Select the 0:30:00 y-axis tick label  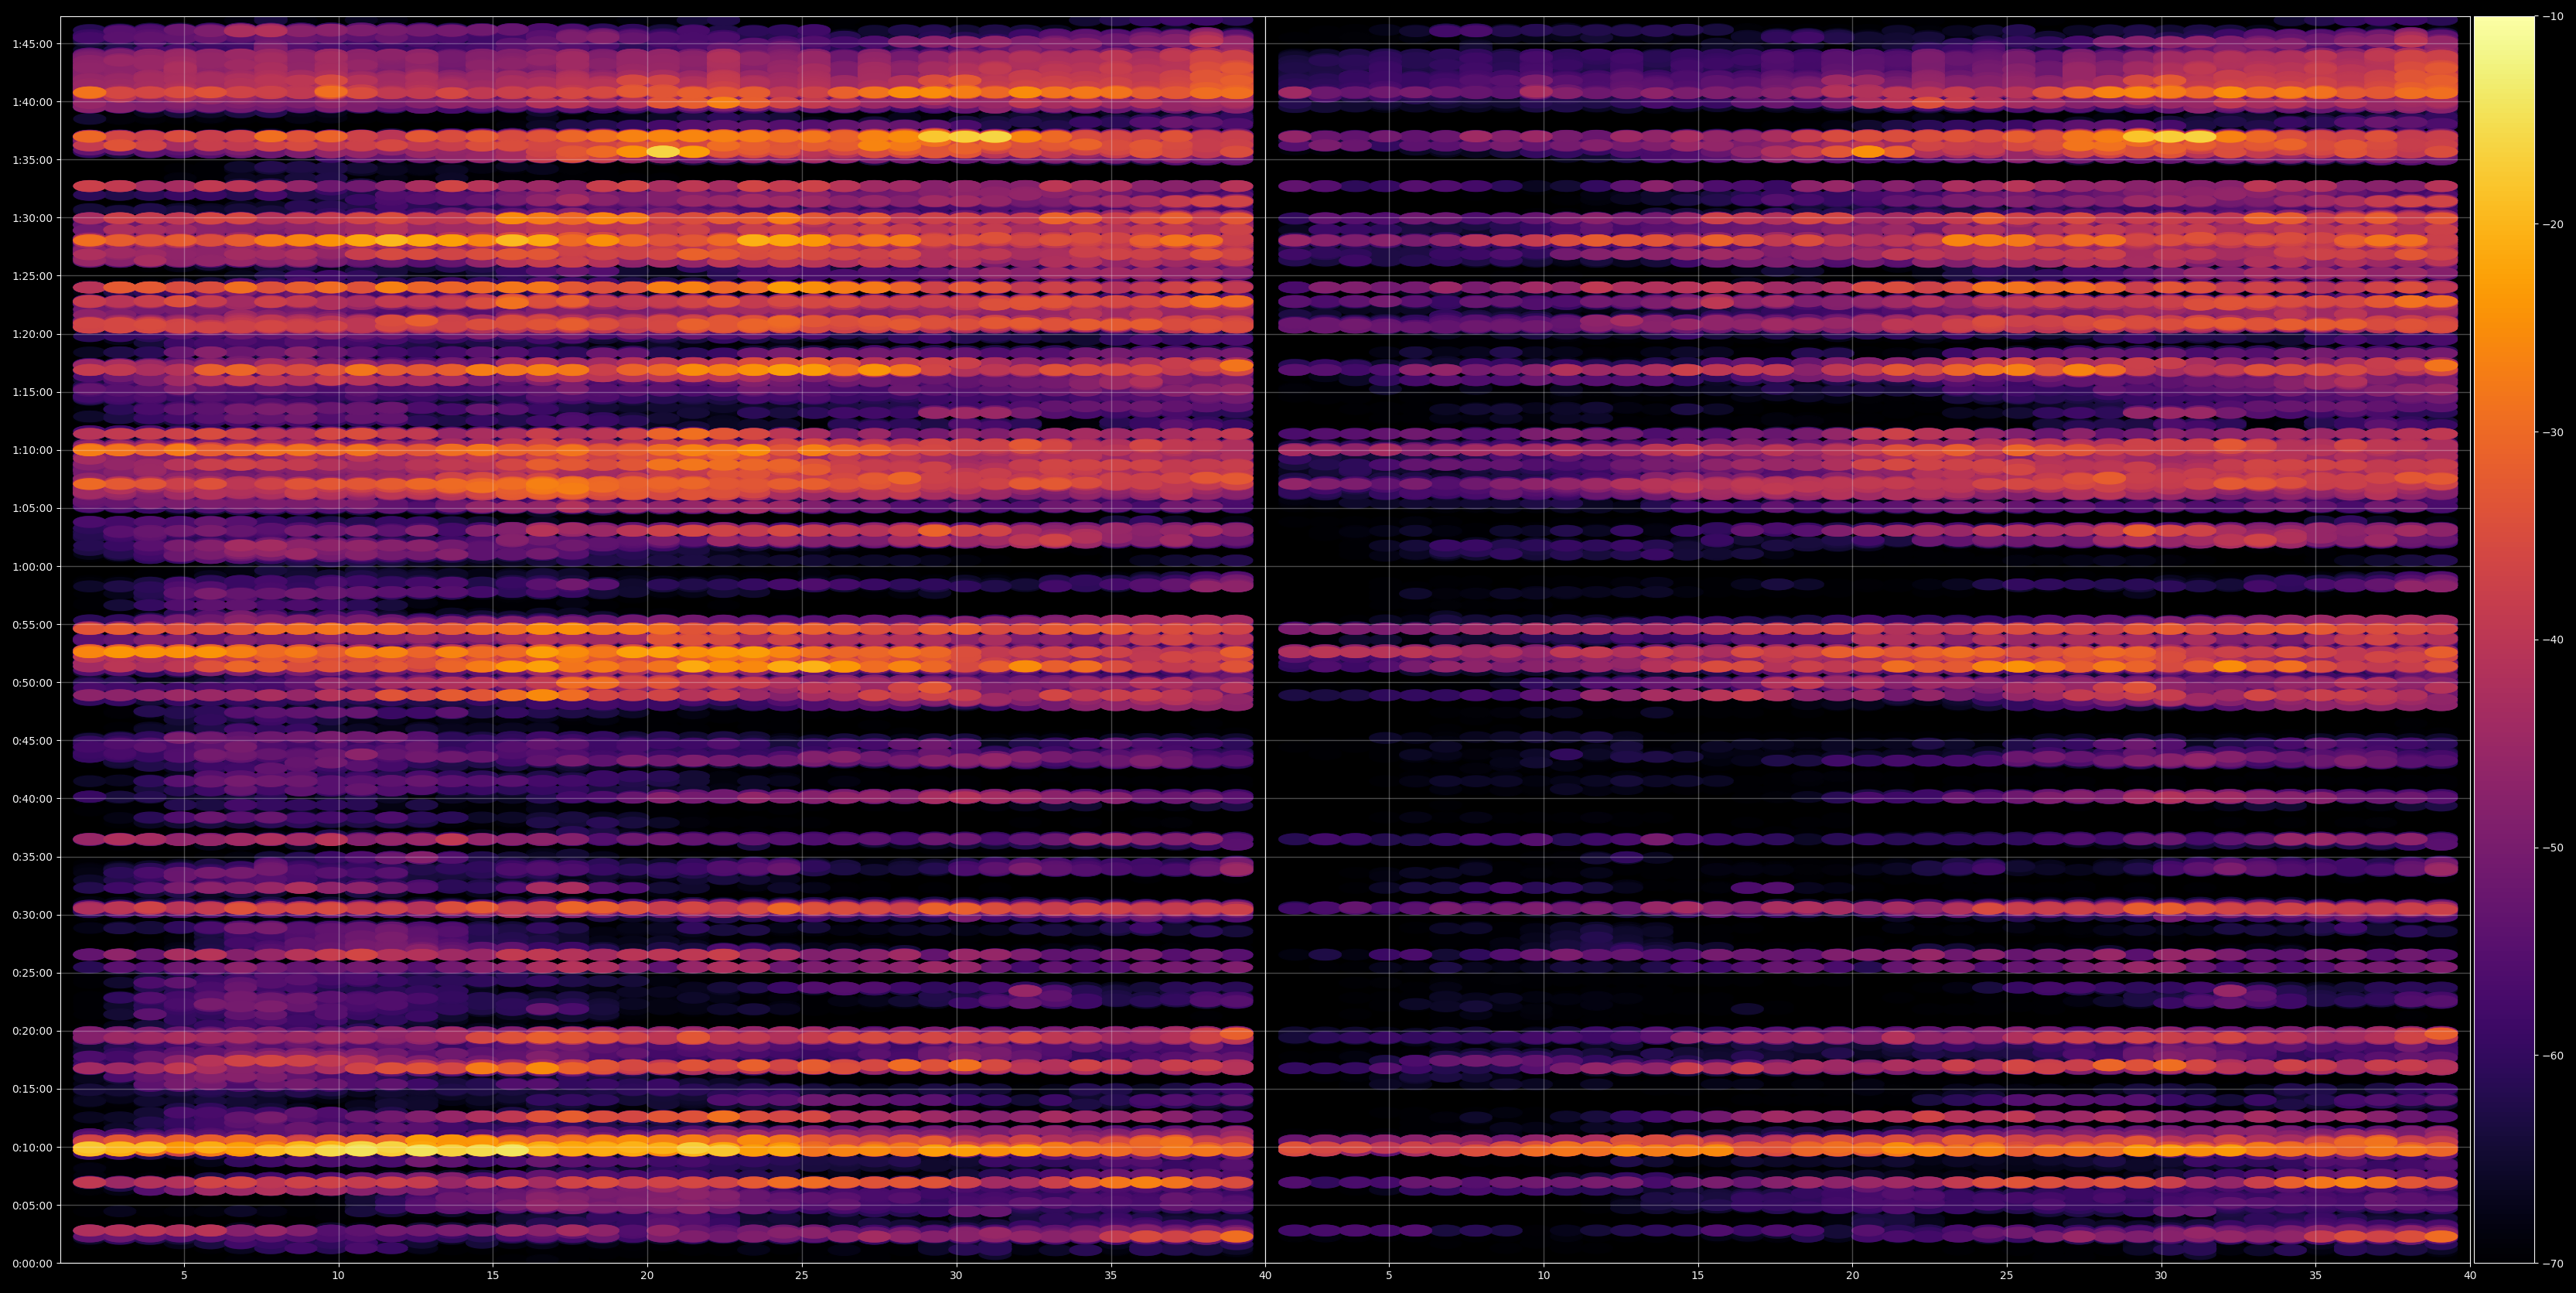click(32, 915)
